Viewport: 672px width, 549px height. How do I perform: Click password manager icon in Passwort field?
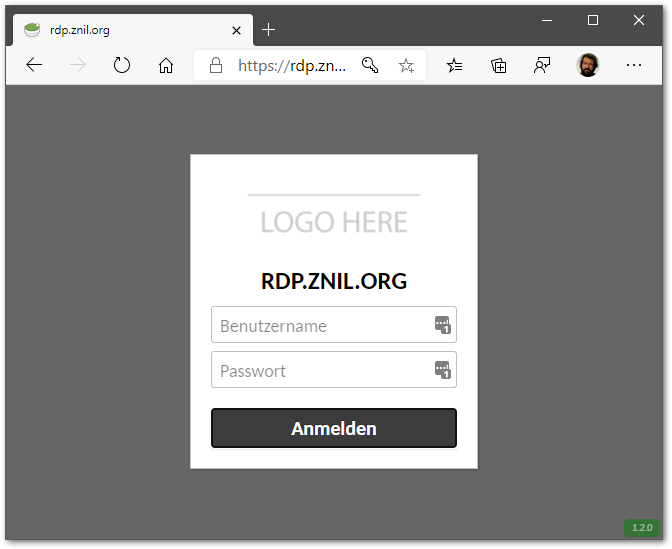click(x=443, y=371)
